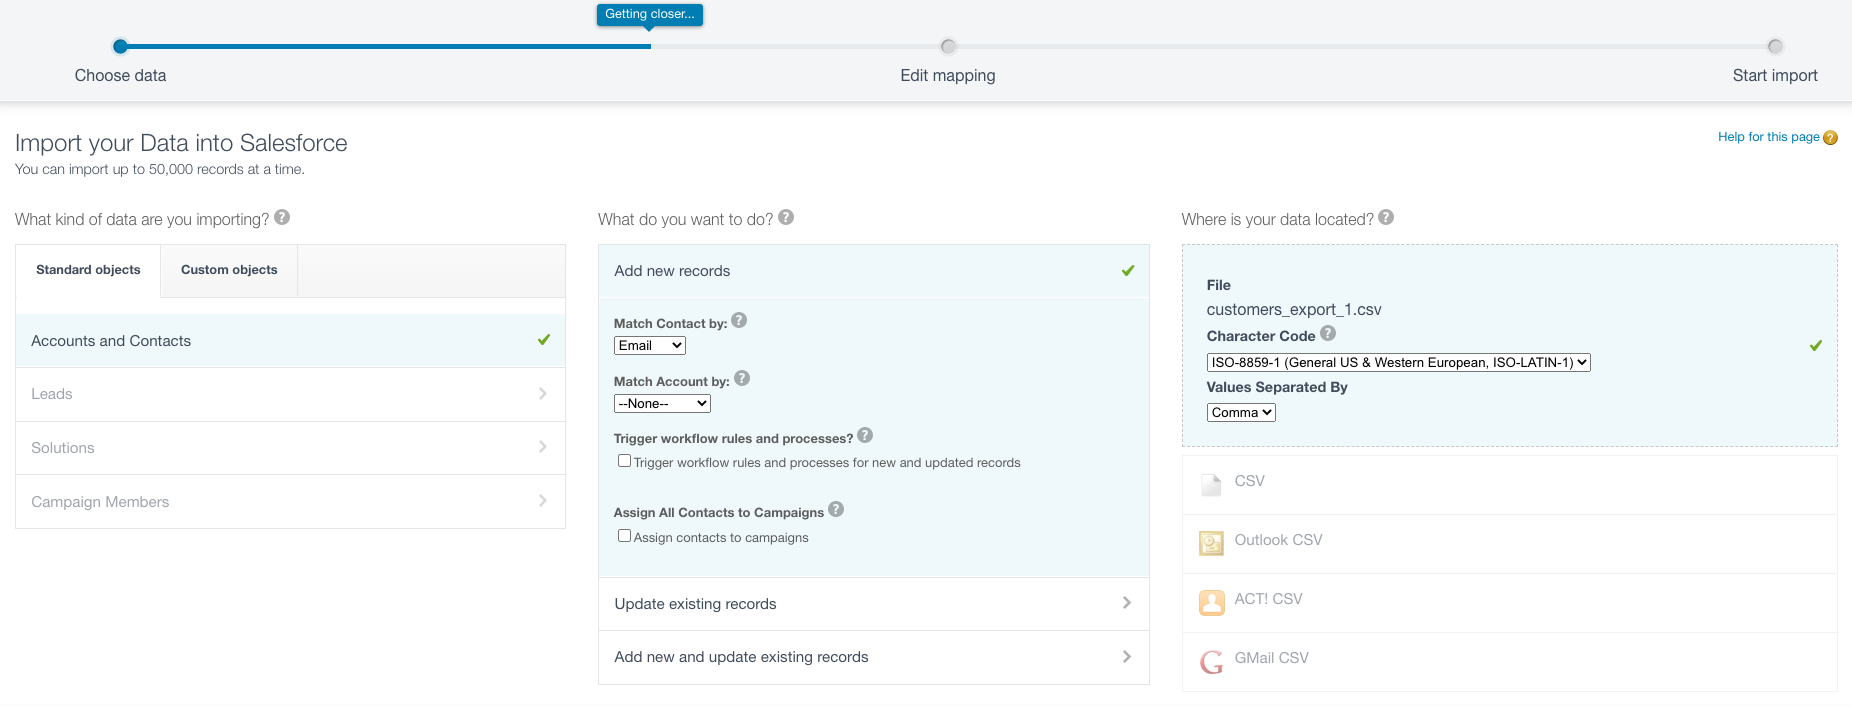Switch to the Standard objects tab

(88, 270)
